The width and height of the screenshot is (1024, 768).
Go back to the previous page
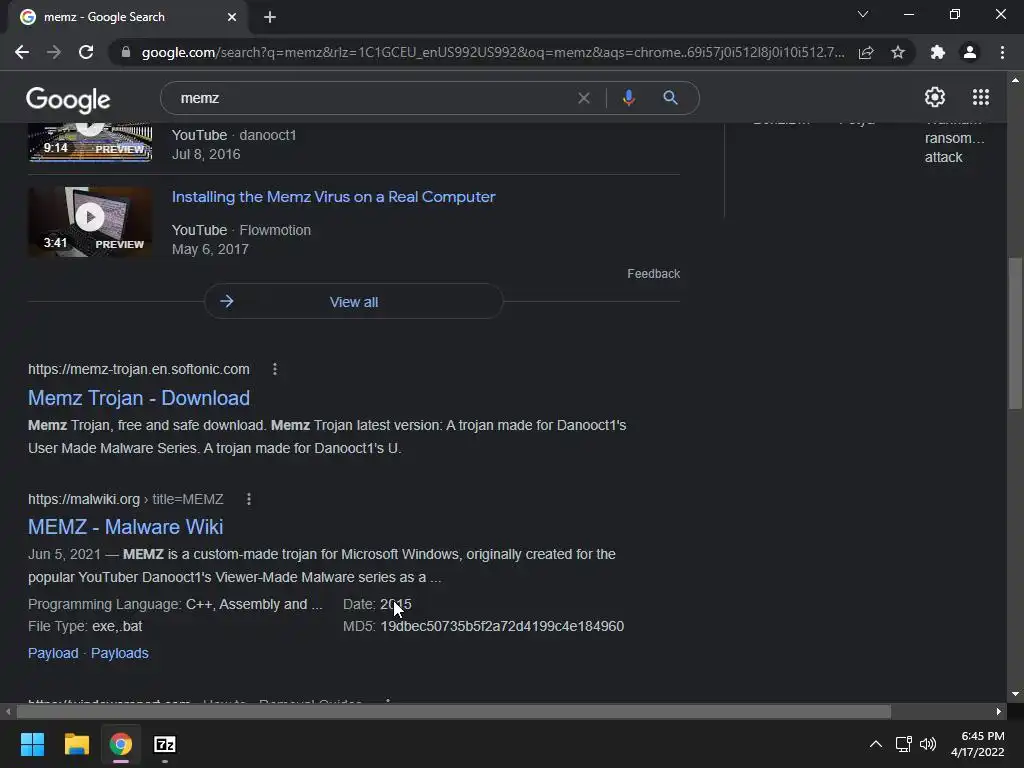(22, 52)
